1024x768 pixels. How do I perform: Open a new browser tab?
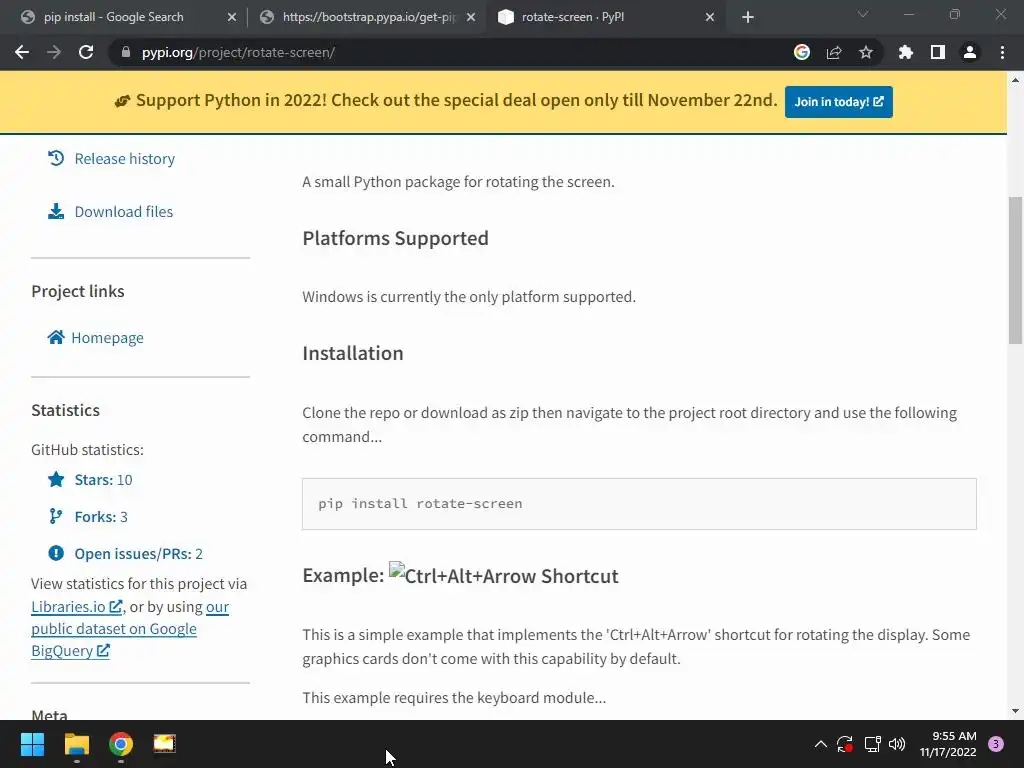tap(748, 17)
